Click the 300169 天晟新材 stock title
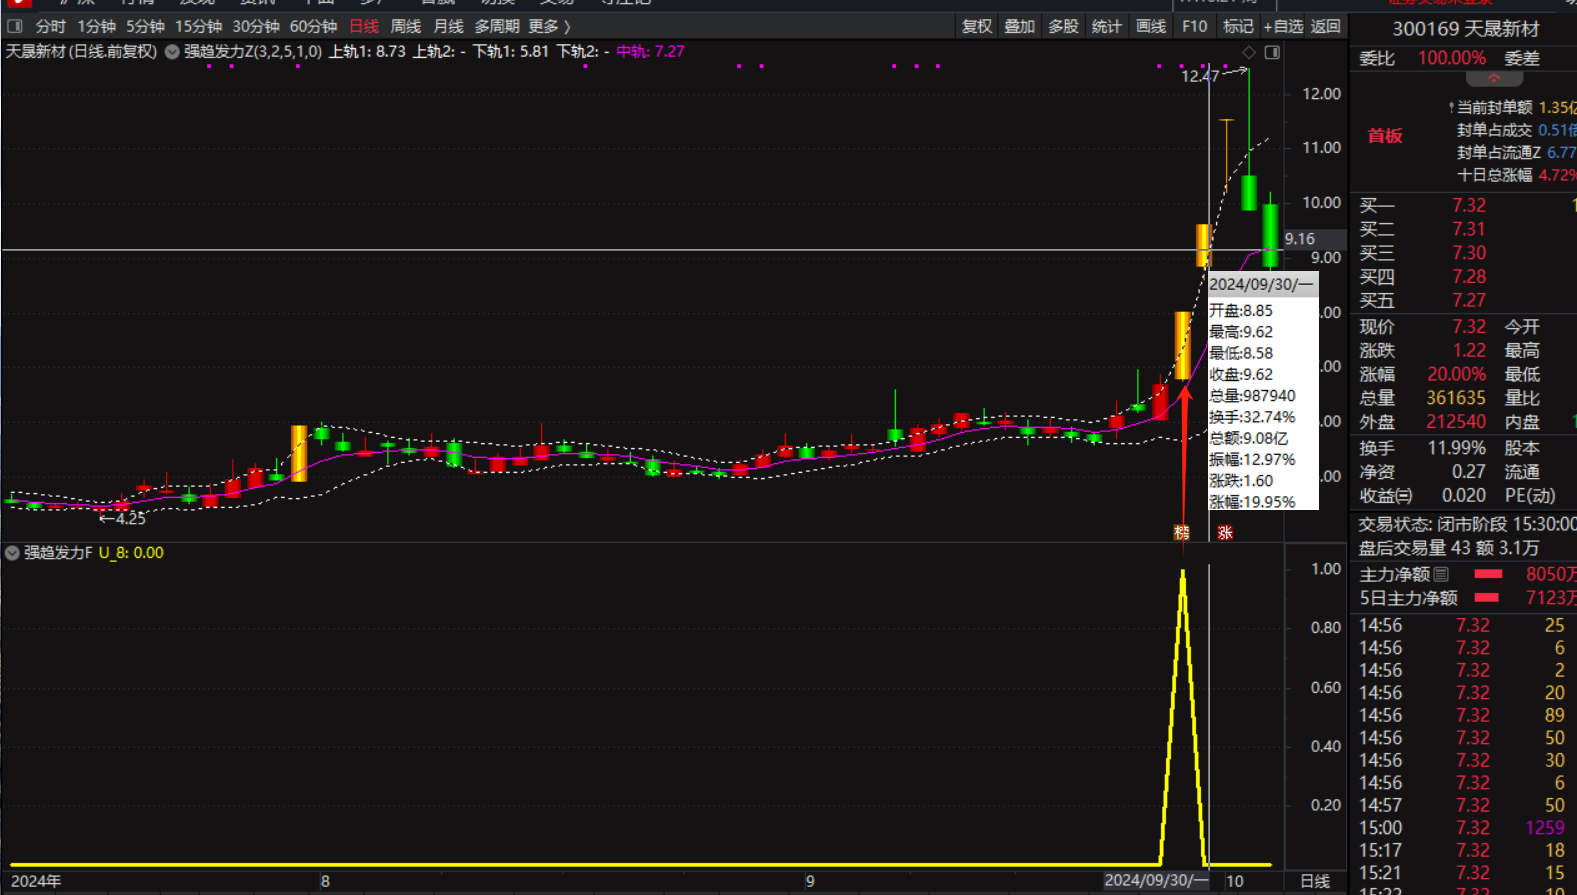The height and width of the screenshot is (895, 1577). coord(1465,29)
